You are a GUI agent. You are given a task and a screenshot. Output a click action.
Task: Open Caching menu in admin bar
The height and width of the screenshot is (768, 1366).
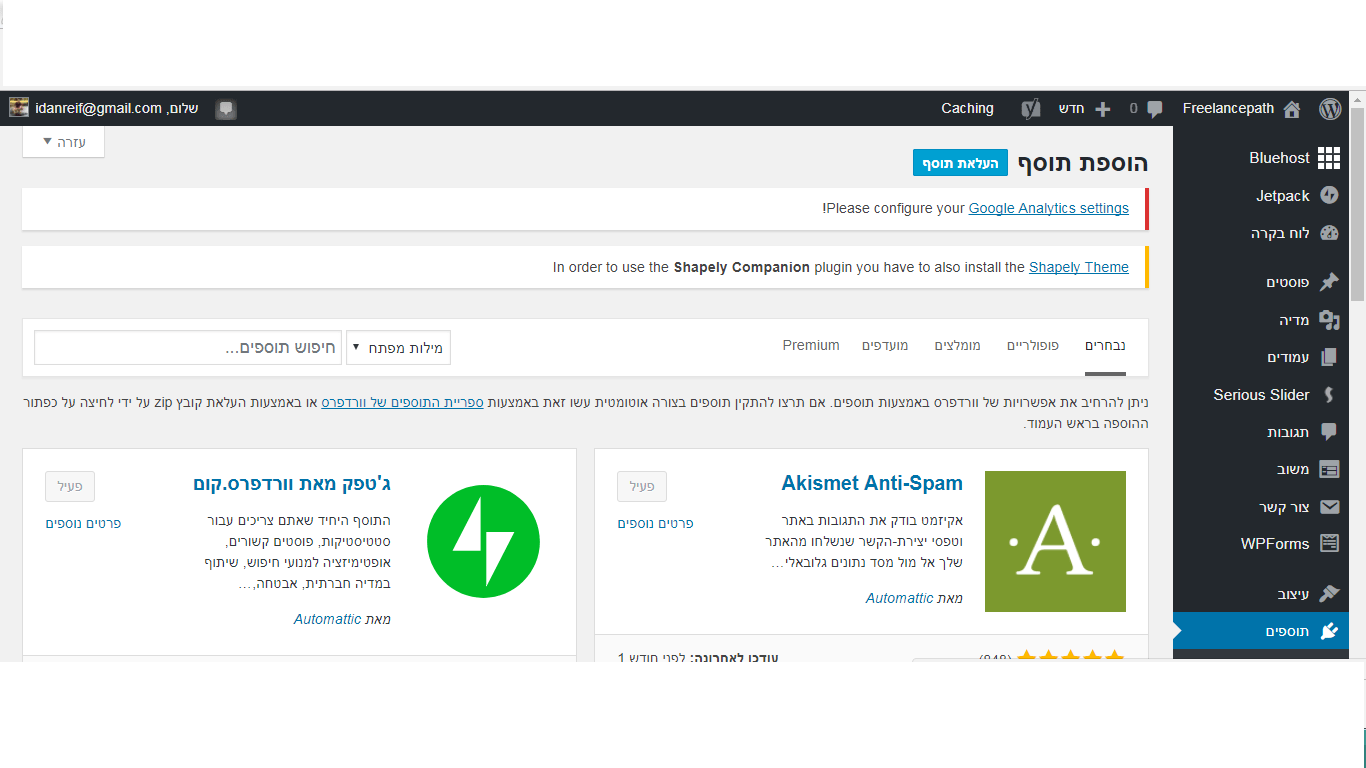[x=967, y=109]
